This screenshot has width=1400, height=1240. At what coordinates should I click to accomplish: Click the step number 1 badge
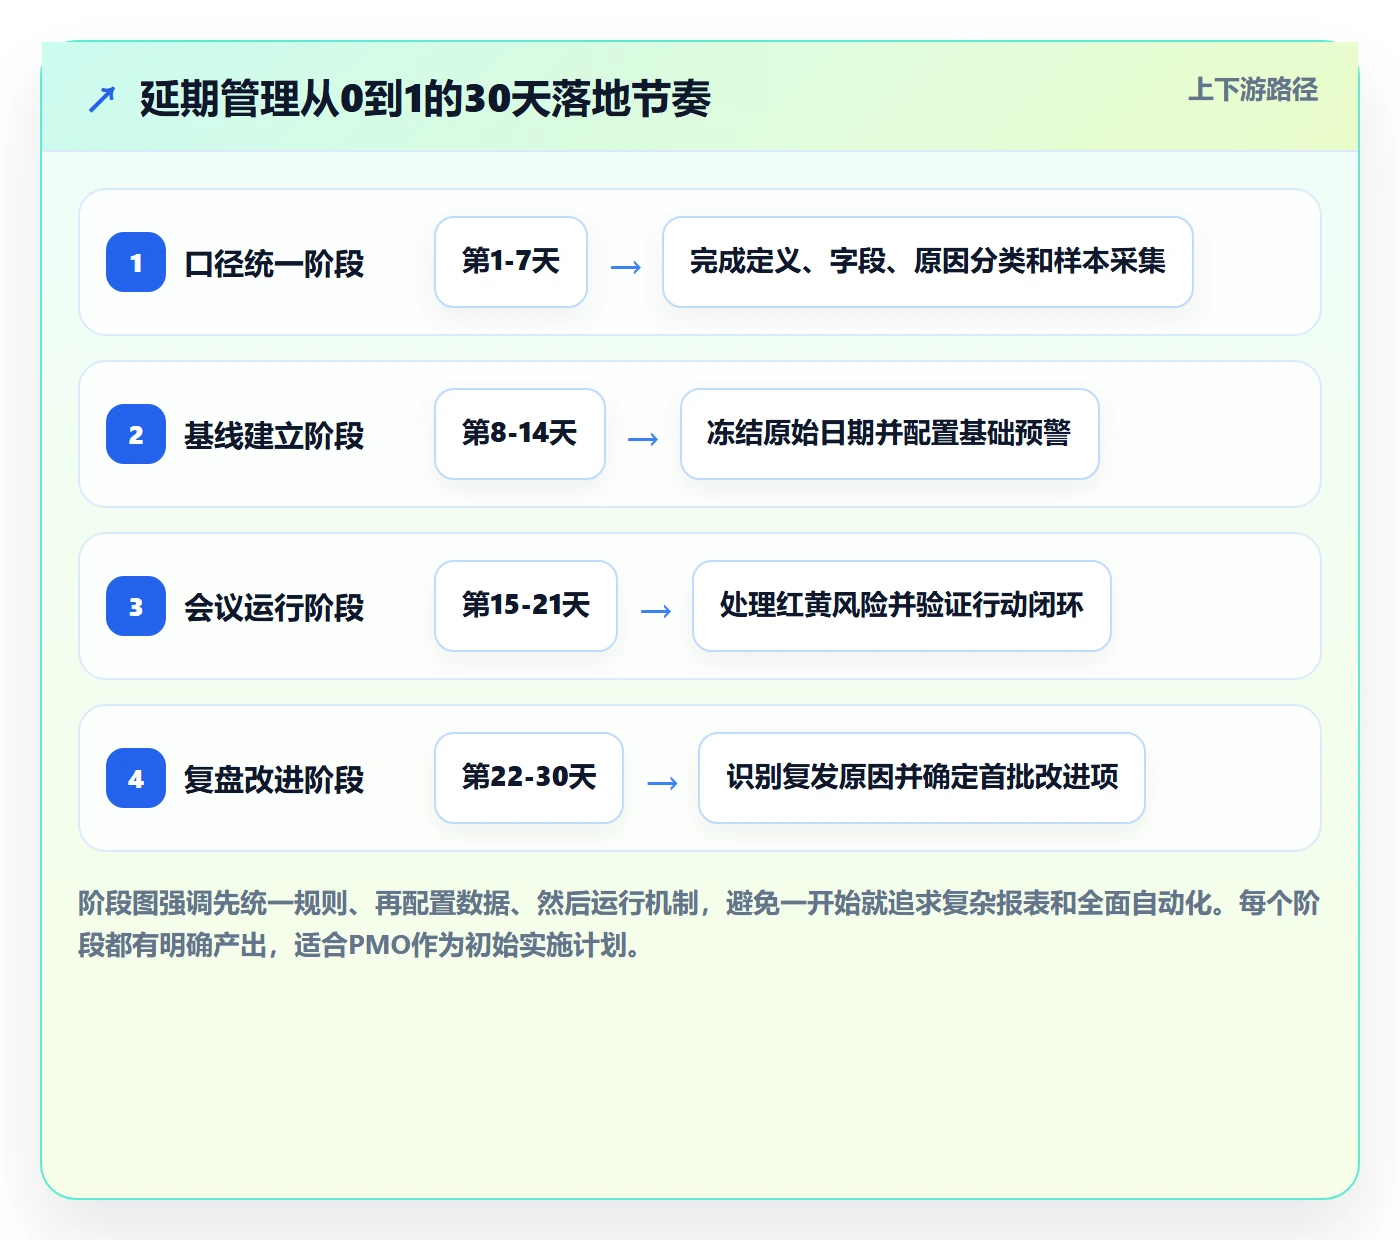tap(136, 262)
